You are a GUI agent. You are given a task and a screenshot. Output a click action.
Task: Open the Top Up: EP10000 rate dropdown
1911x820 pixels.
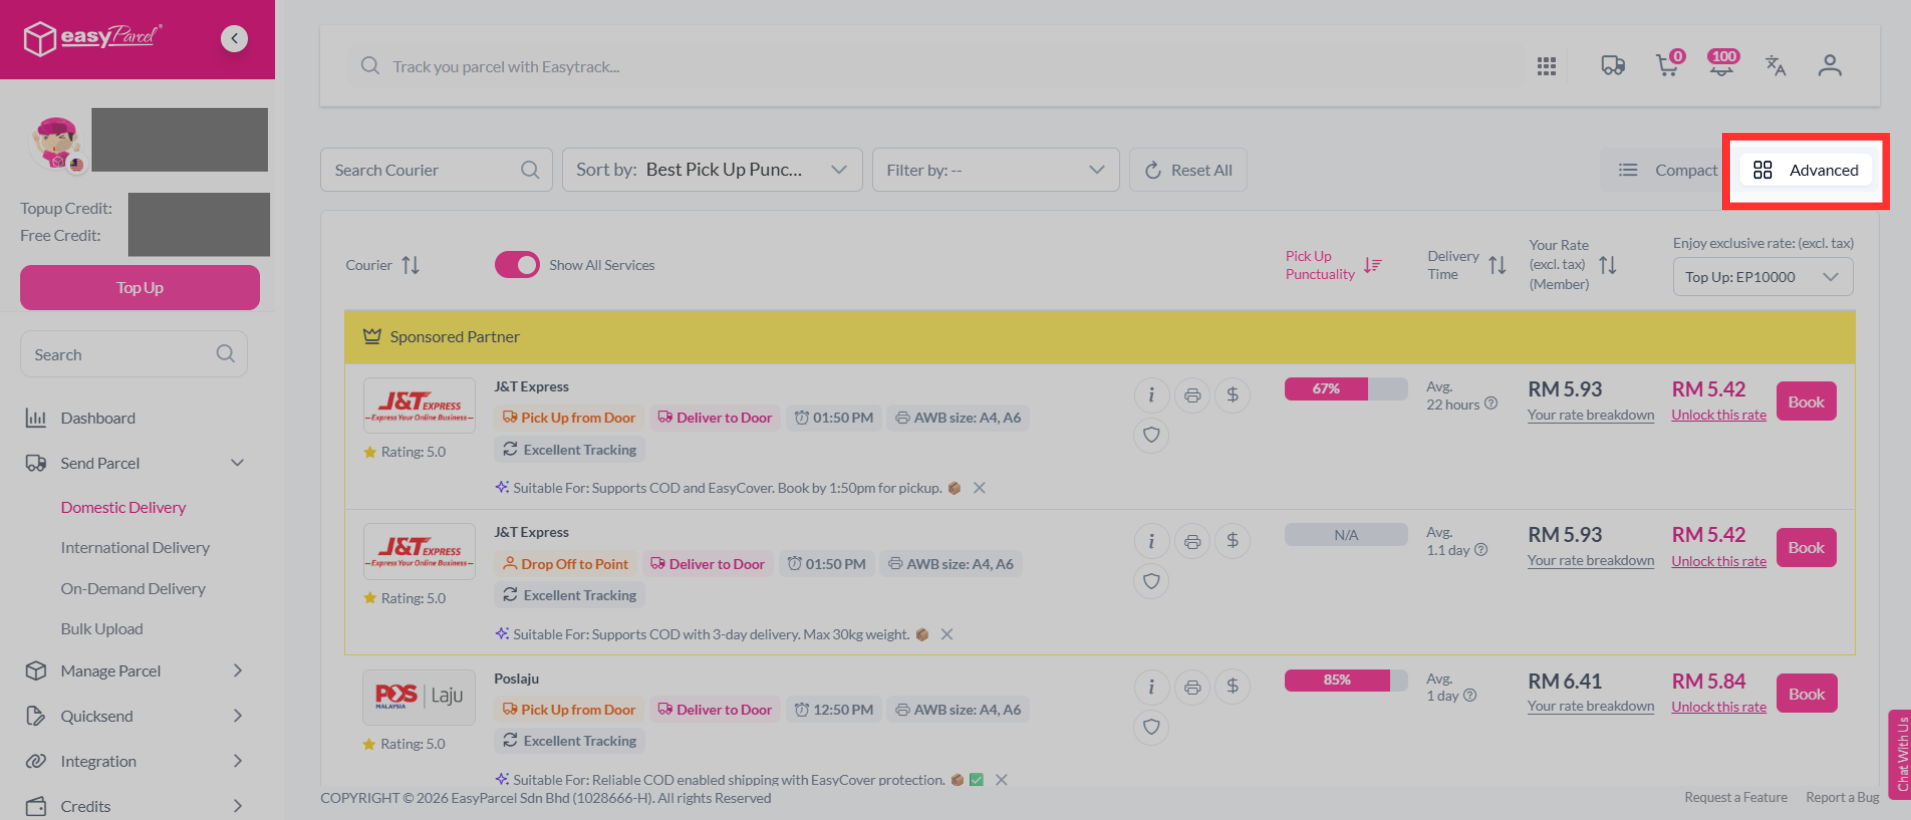1763,277
